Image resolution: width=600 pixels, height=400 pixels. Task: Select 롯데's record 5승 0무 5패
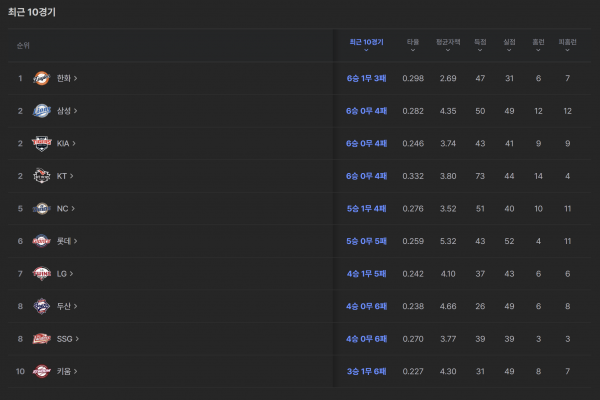366,241
